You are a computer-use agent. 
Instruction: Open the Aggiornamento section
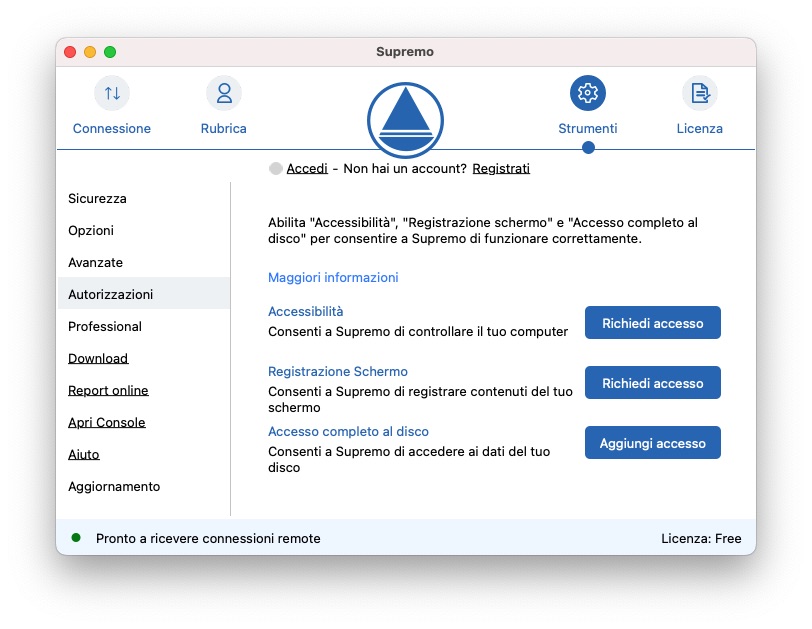(x=144, y=486)
